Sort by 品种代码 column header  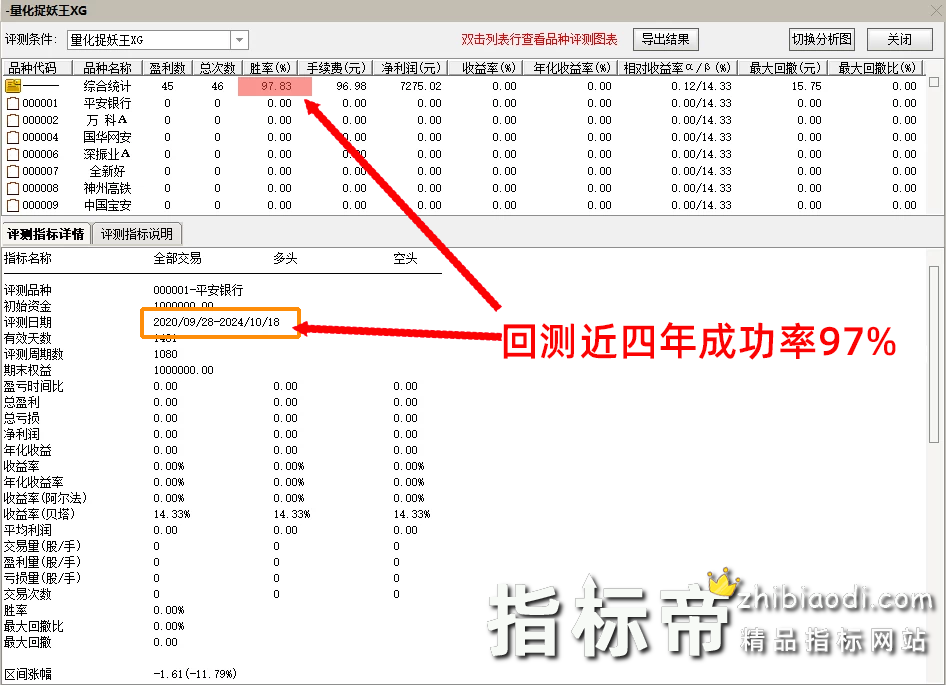[x=37, y=68]
